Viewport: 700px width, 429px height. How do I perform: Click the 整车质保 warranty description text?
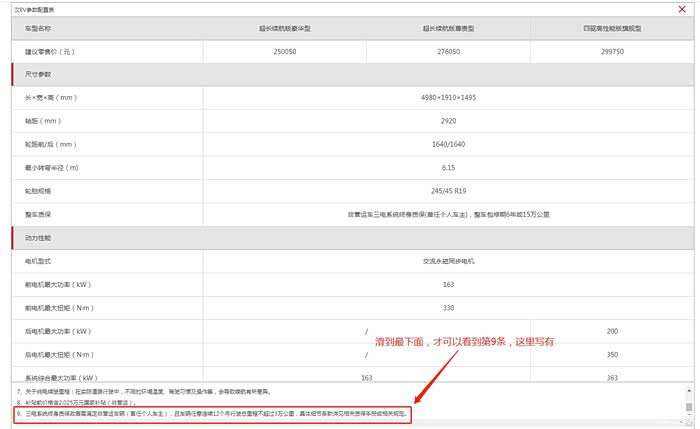(448, 214)
